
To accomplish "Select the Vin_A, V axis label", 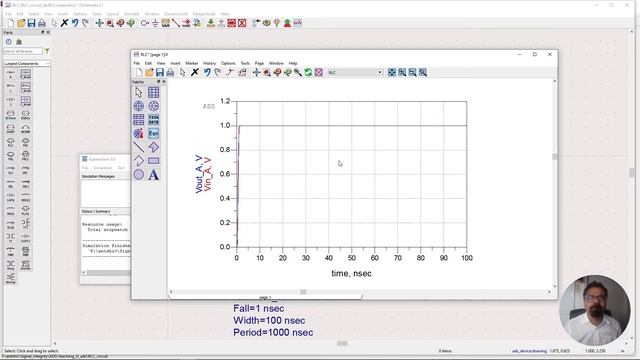I will (x=207, y=174).
